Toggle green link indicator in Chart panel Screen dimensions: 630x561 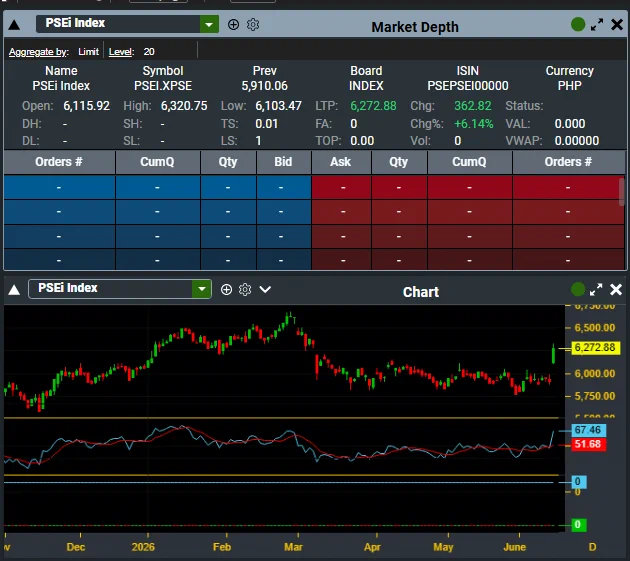coord(578,289)
